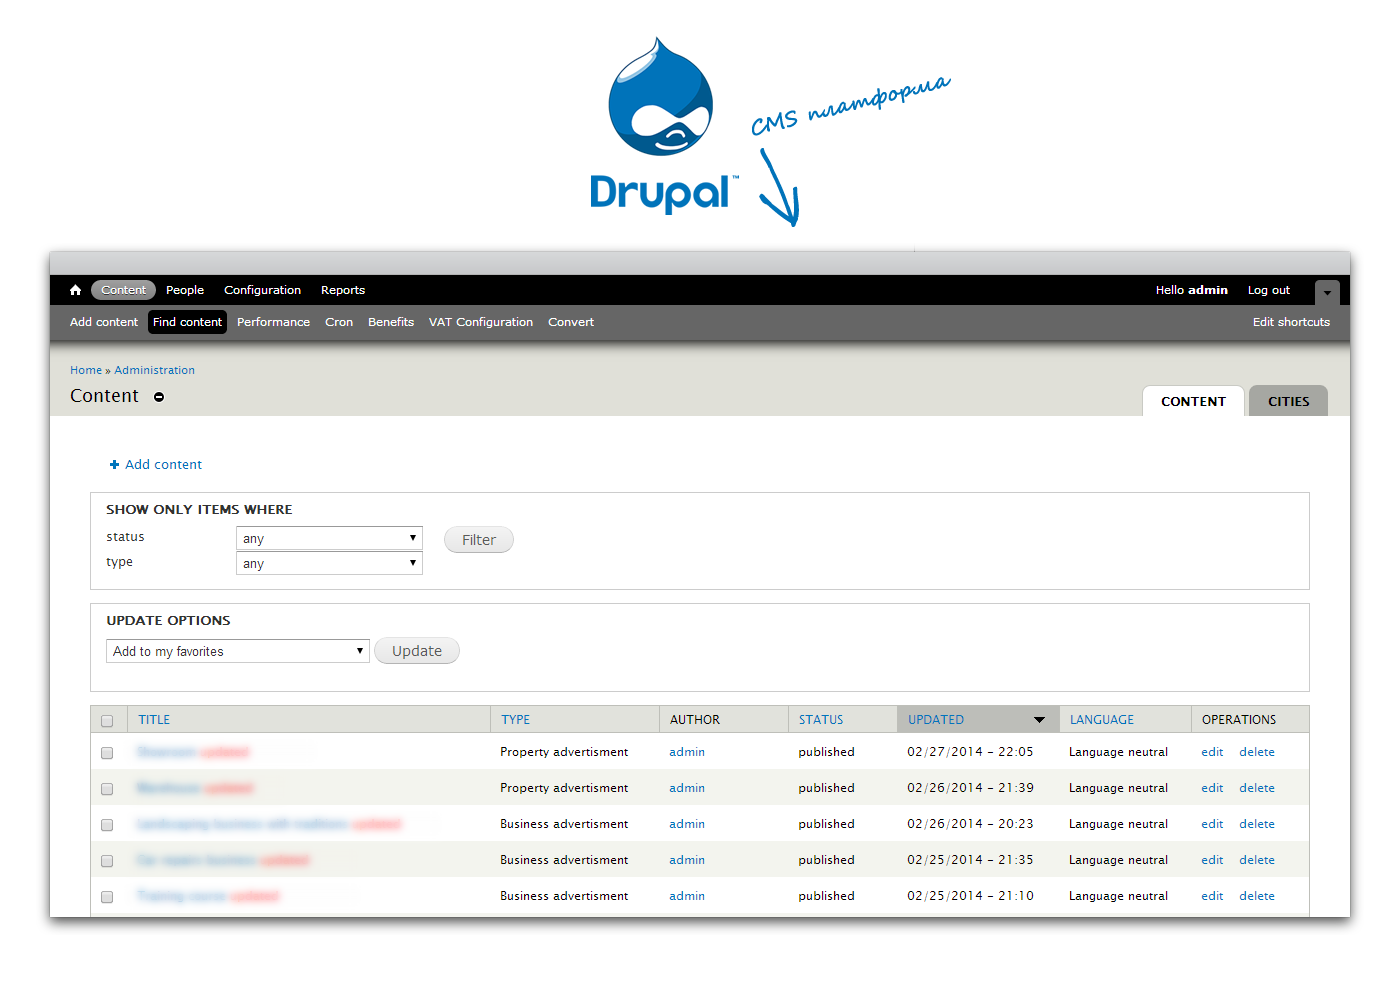Image resolution: width=1400 pixels, height=991 pixels.
Task: Click Log out
Action: point(1269,290)
